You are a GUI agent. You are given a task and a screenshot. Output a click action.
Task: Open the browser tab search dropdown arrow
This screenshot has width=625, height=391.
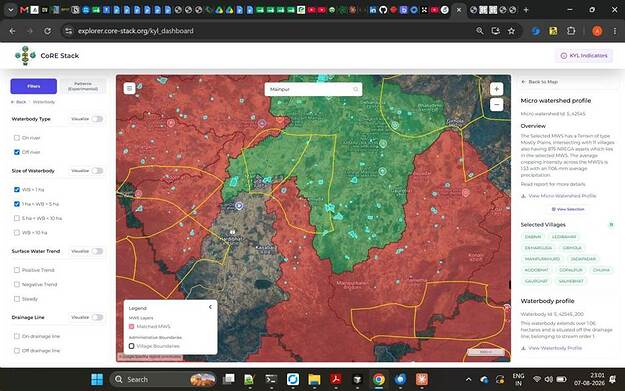(x=11, y=10)
